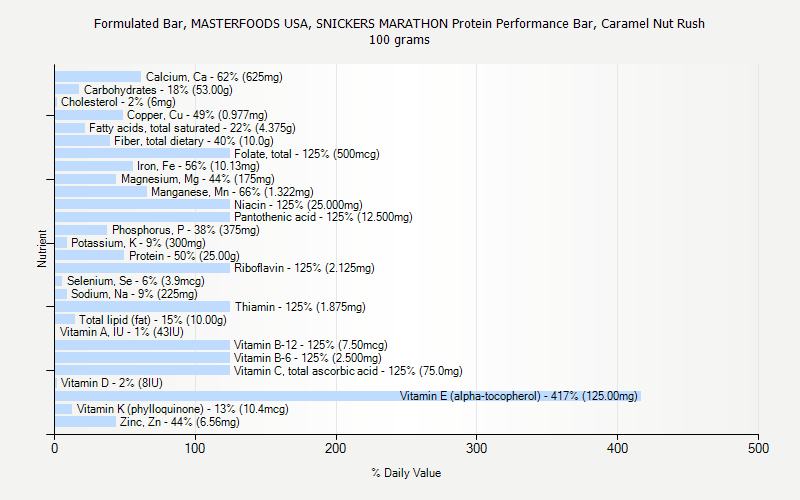Click the Zinc, Zn - 44% label
Screen dimensions: 800x500
pos(180,422)
